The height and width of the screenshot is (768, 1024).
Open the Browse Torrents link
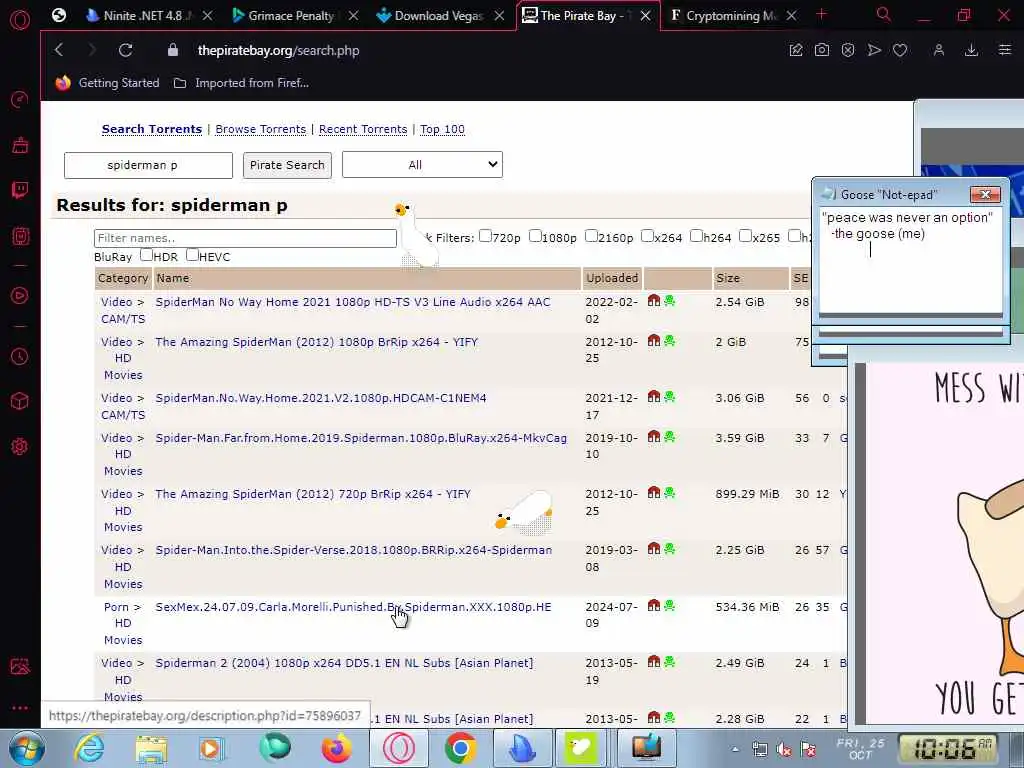pos(261,129)
